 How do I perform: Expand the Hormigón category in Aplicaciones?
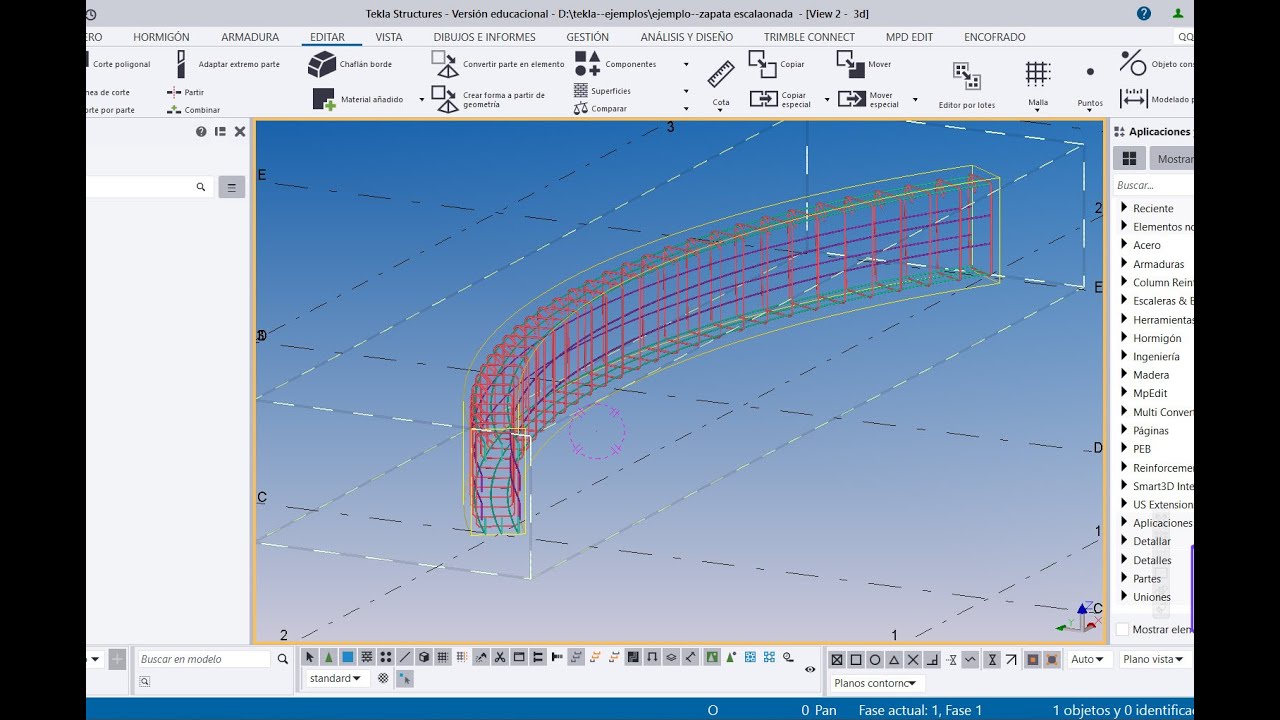1124,338
